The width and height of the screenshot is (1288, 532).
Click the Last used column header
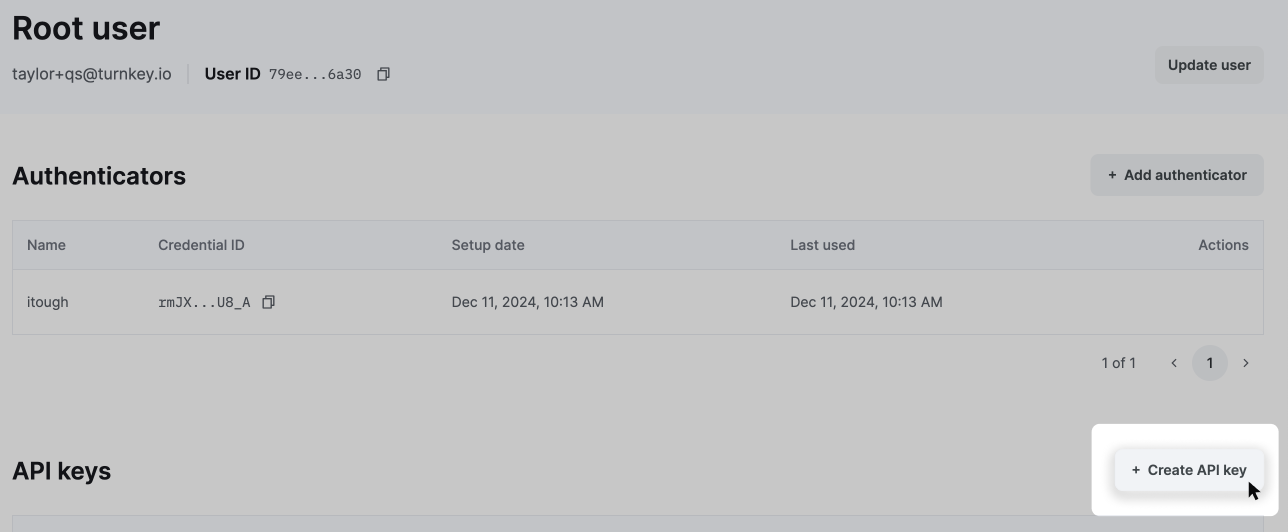tap(822, 245)
